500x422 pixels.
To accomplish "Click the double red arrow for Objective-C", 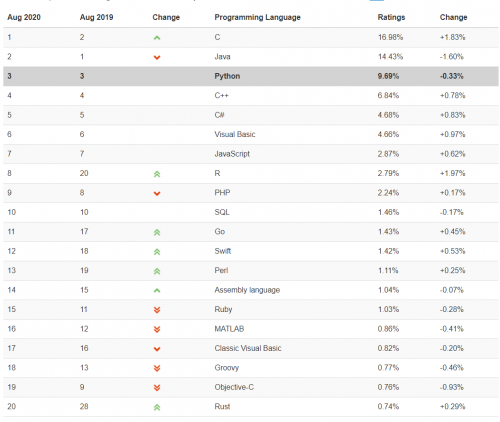I will click(x=157, y=387).
